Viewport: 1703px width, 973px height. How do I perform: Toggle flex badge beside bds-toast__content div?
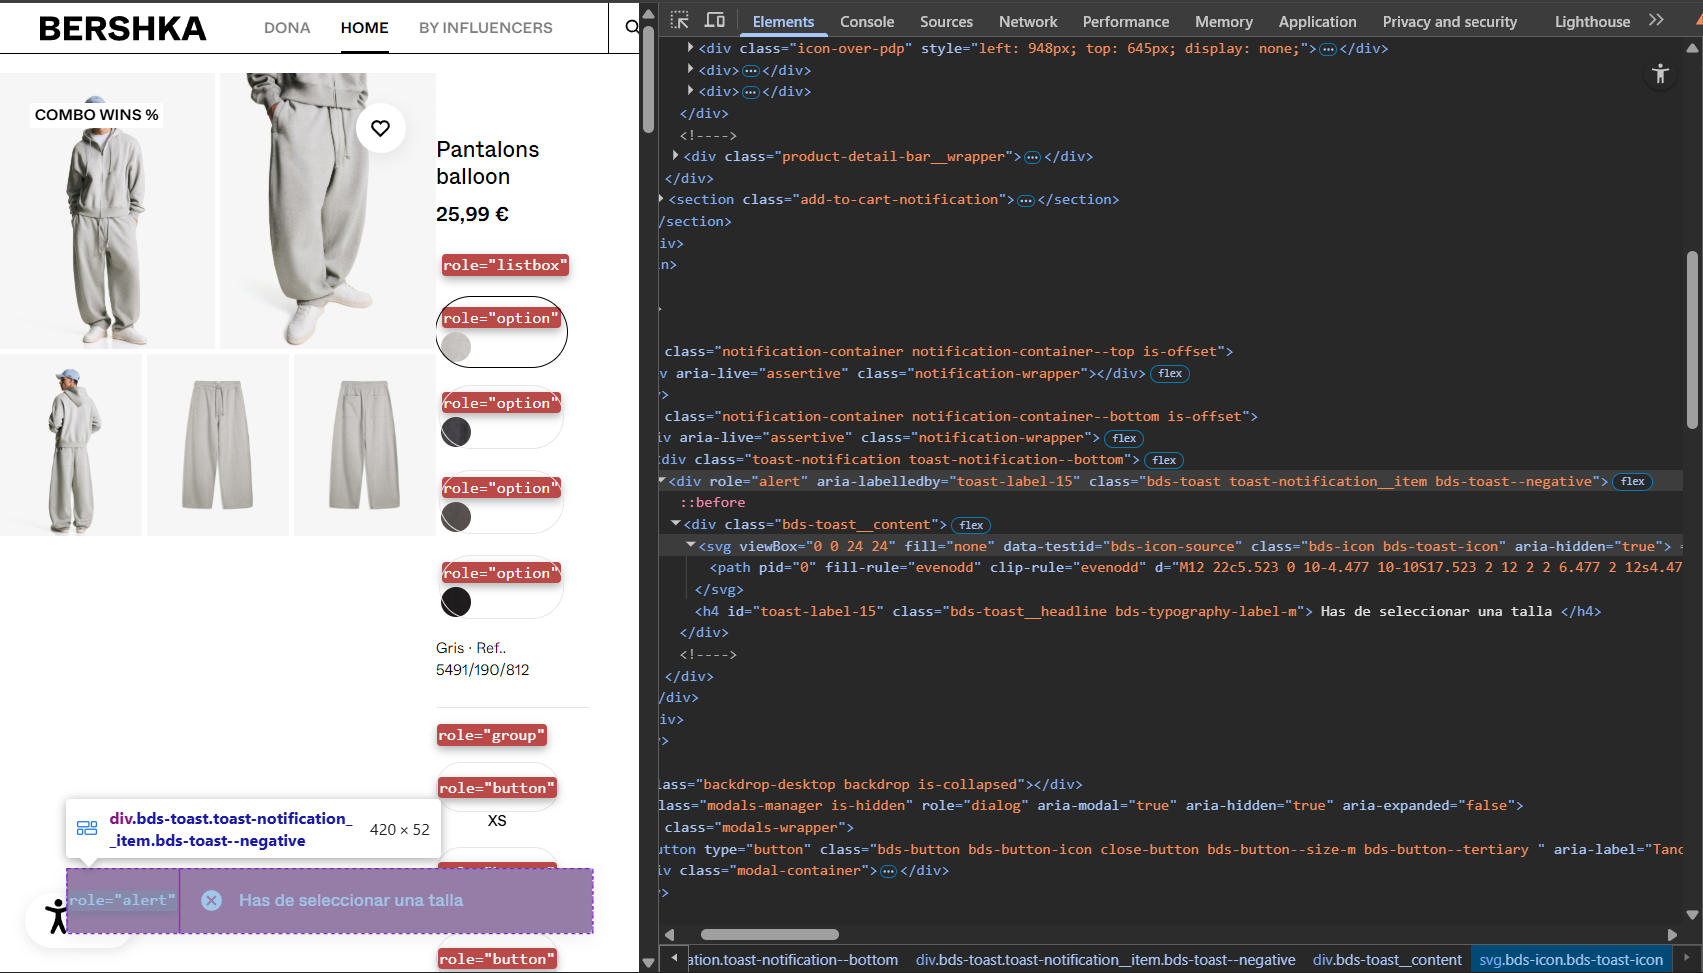click(x=971, y=525)
